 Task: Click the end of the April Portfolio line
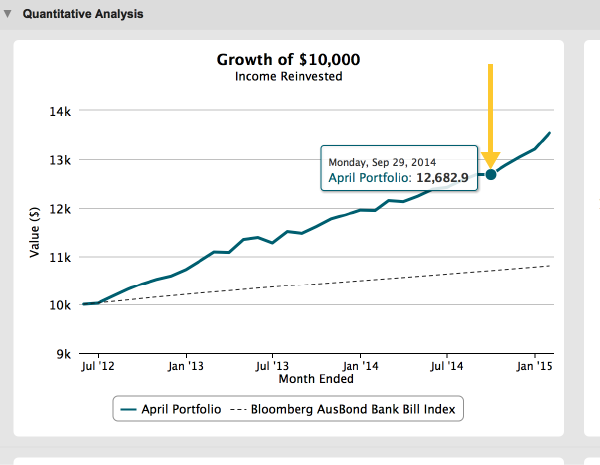coord(549,133)
